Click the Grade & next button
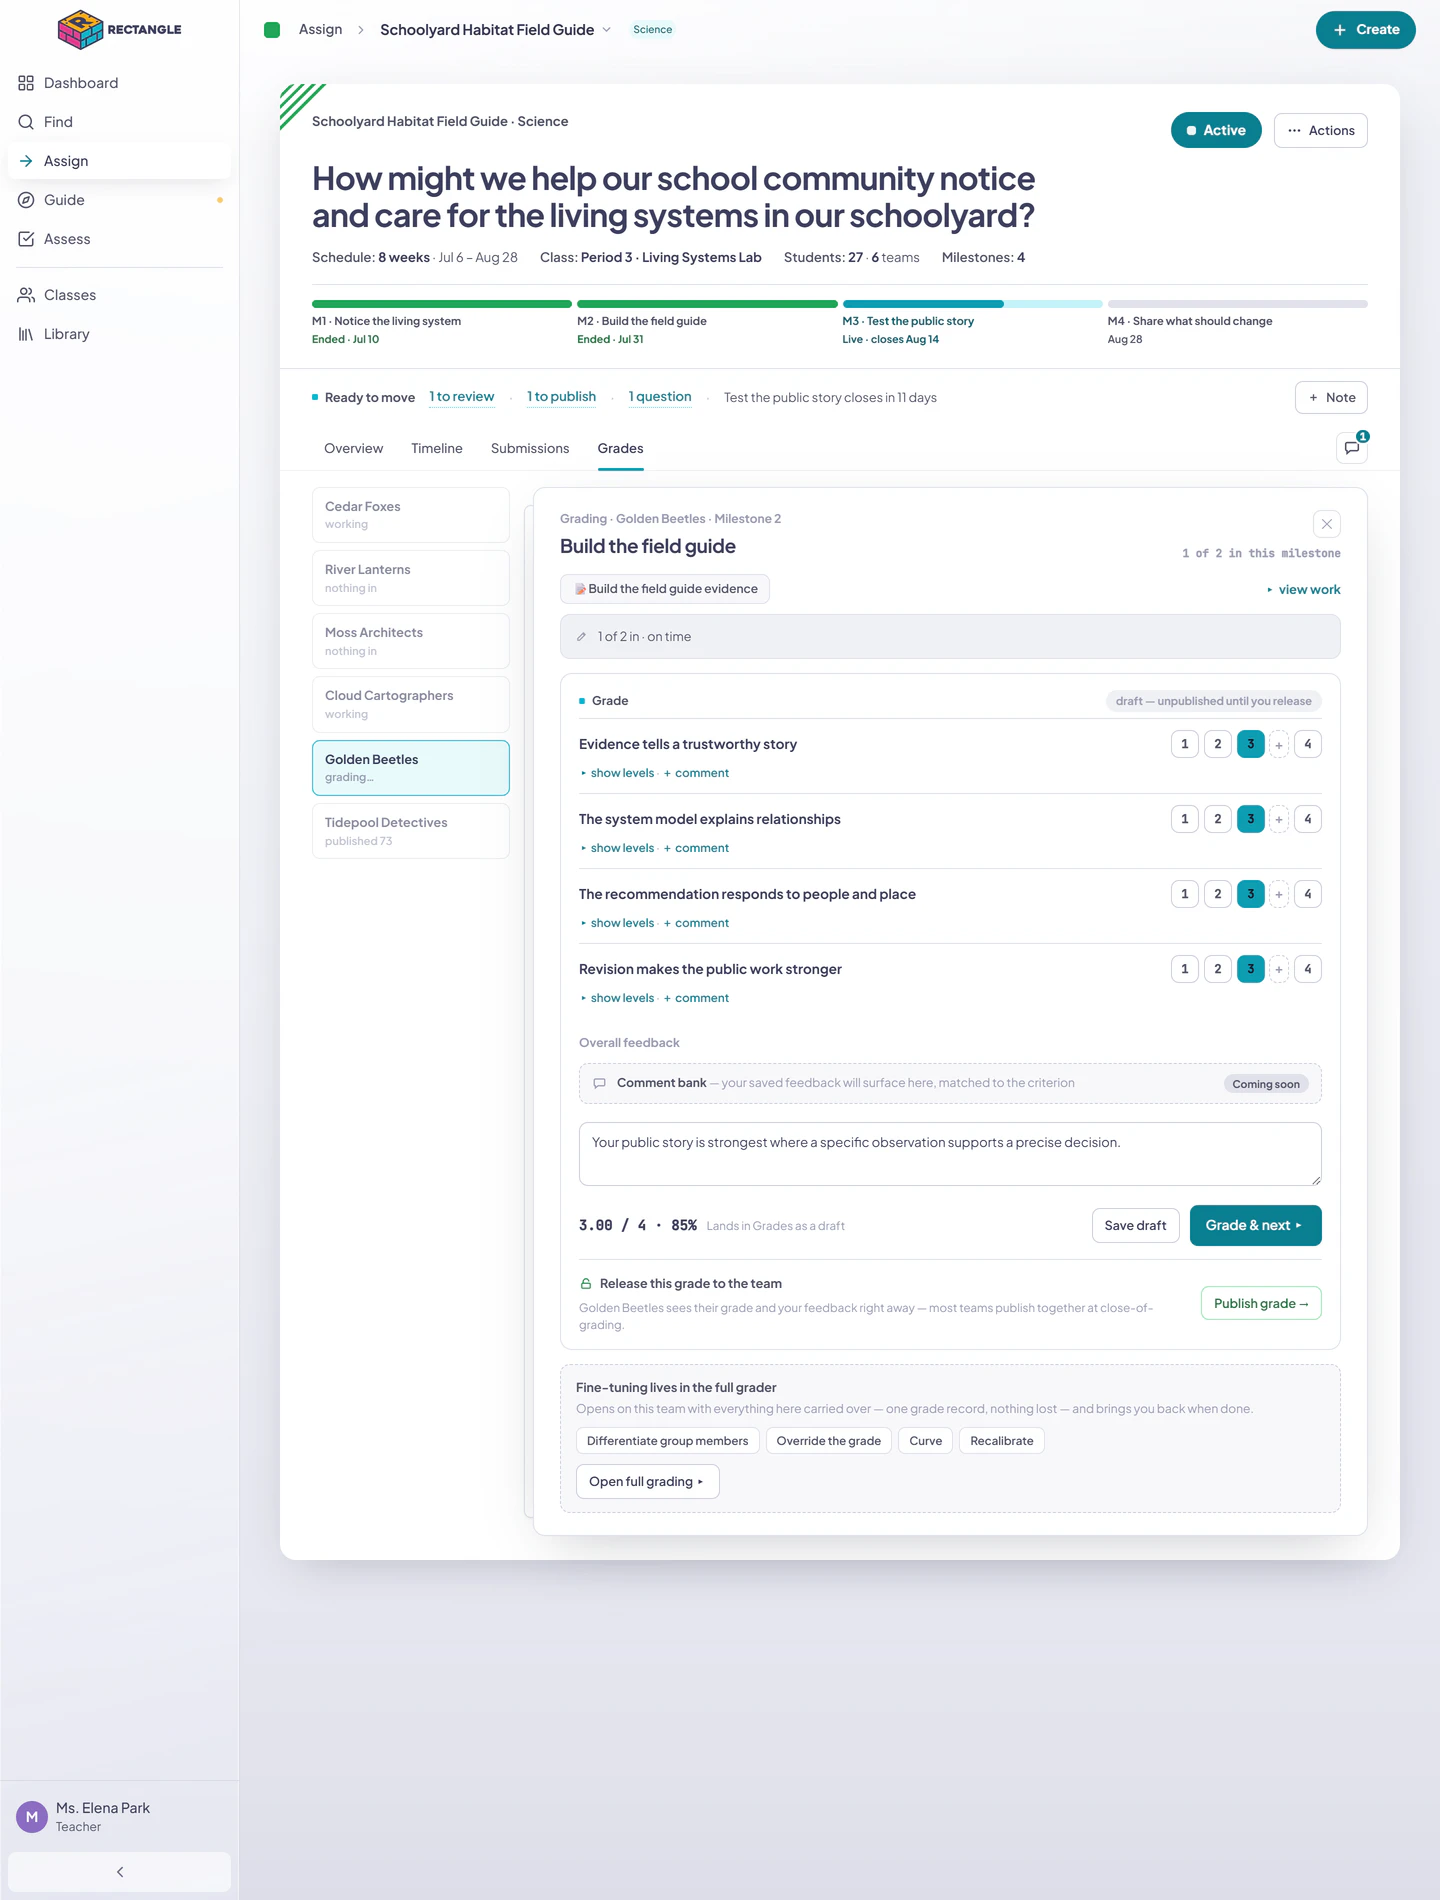 [x=1256, y=1226]
